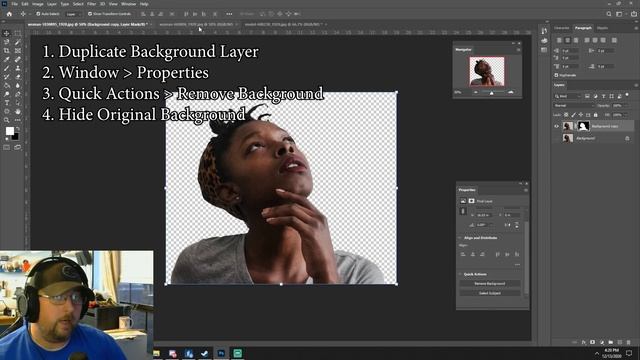640x360 pixels.
Task: Show the hidden Background layer visibility box
Action: coord(556,138)
